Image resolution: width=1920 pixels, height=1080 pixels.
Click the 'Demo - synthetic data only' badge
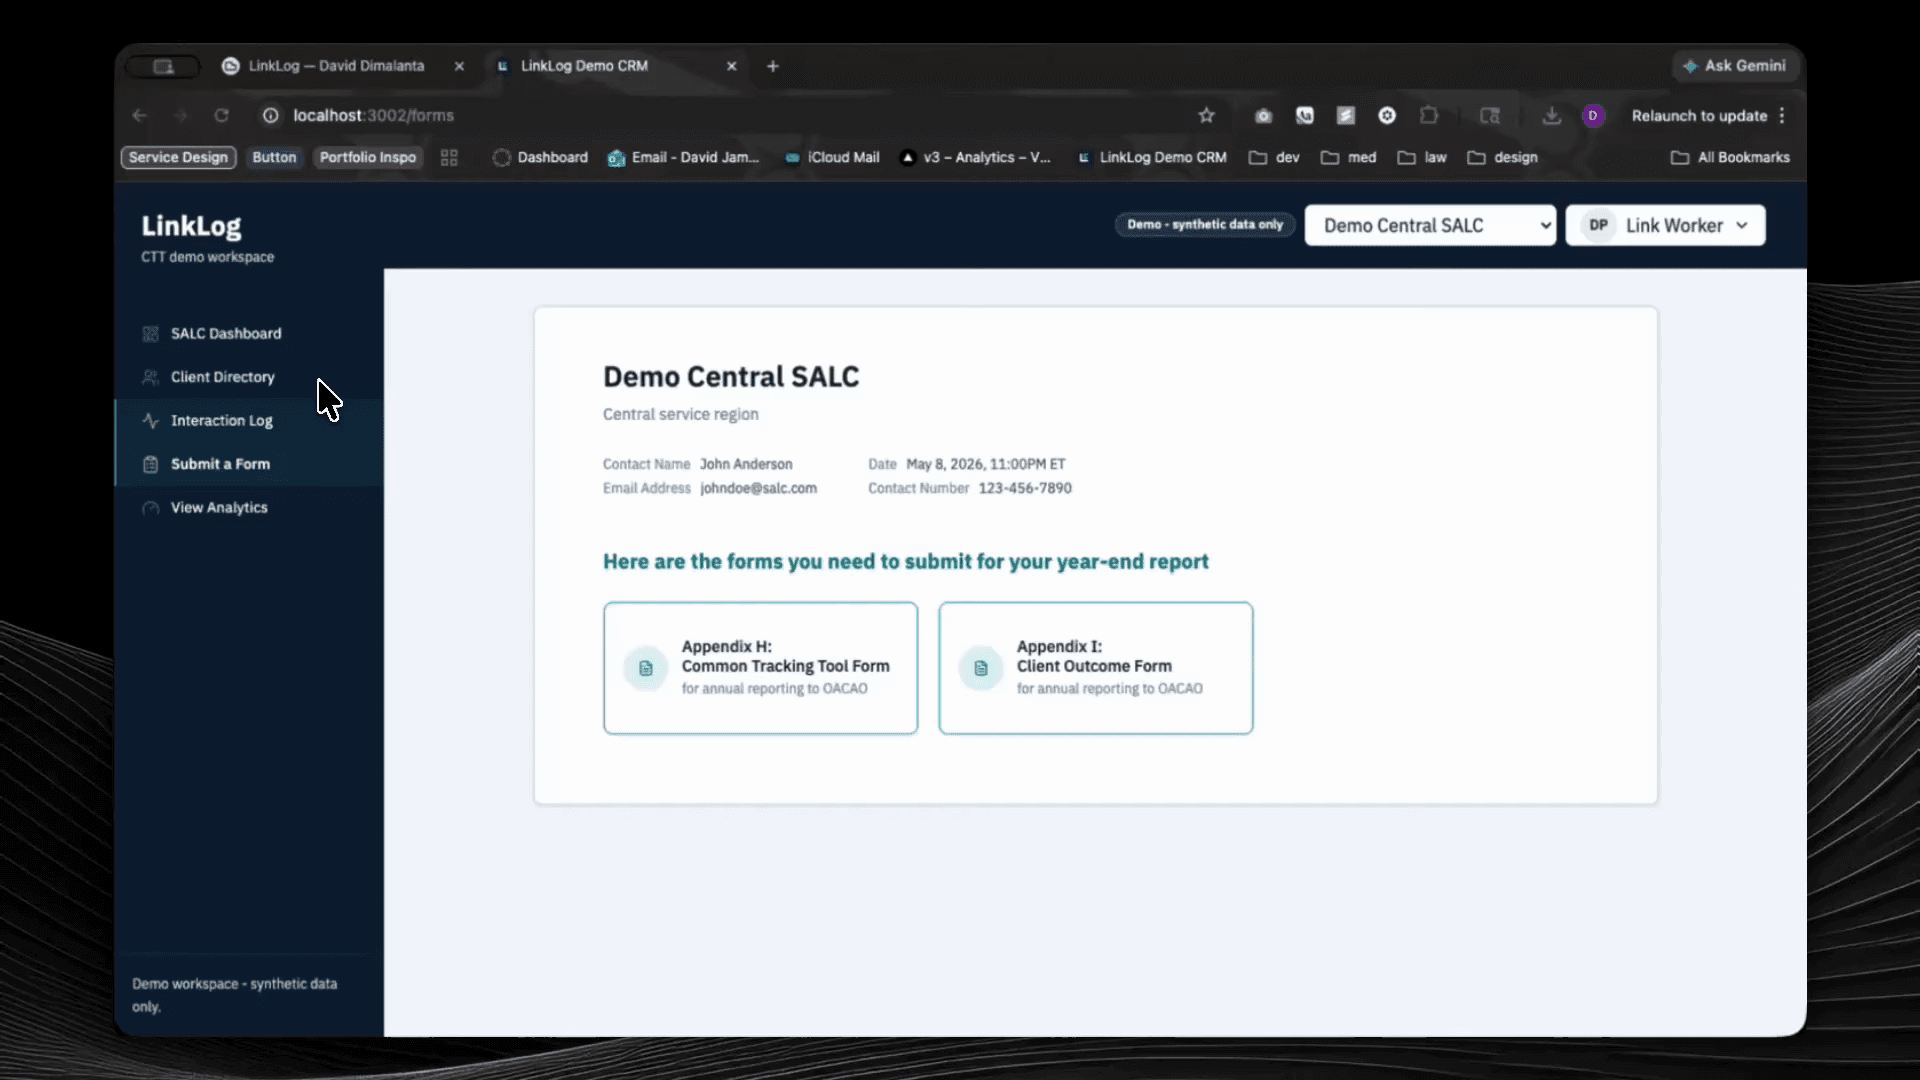(1205, 225)
